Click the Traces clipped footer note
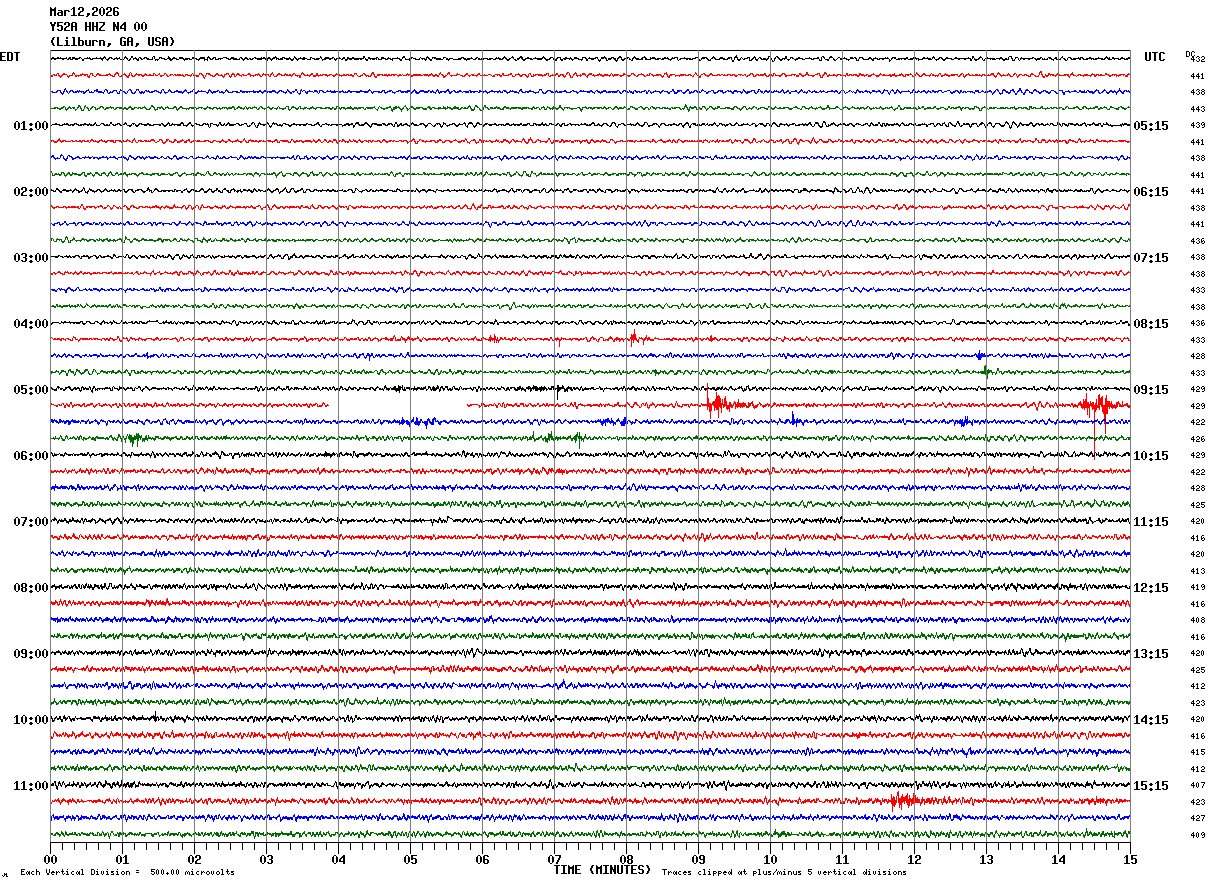This screenshot has width=1210, height=886. coord(784,873)
